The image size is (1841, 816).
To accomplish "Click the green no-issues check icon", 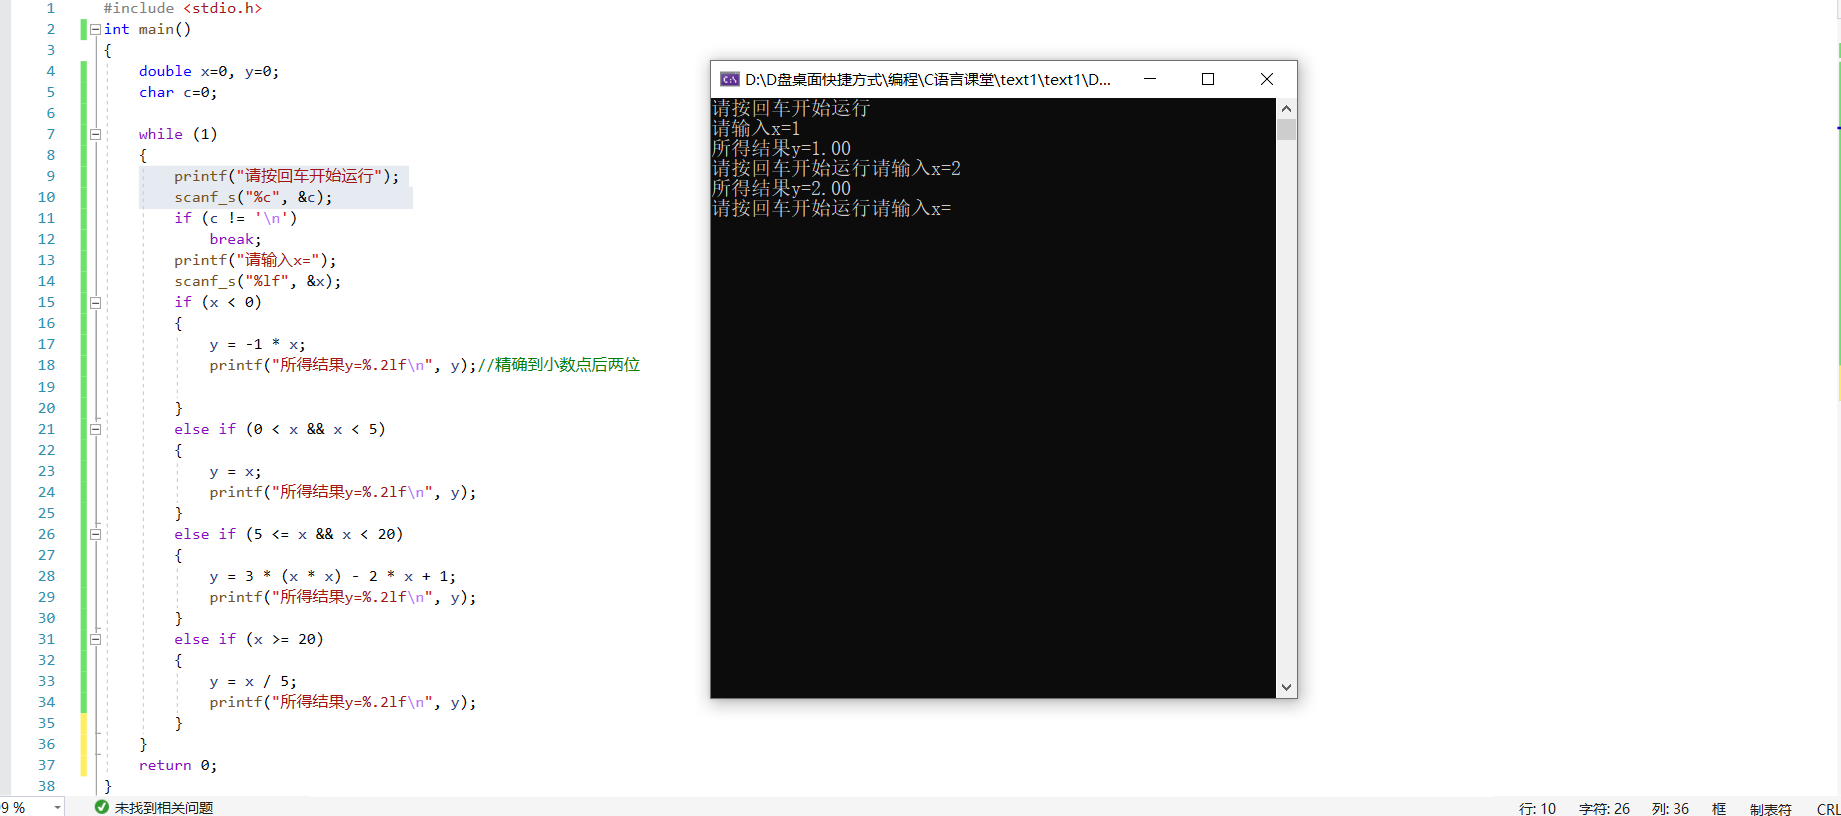I will point(101,807).
